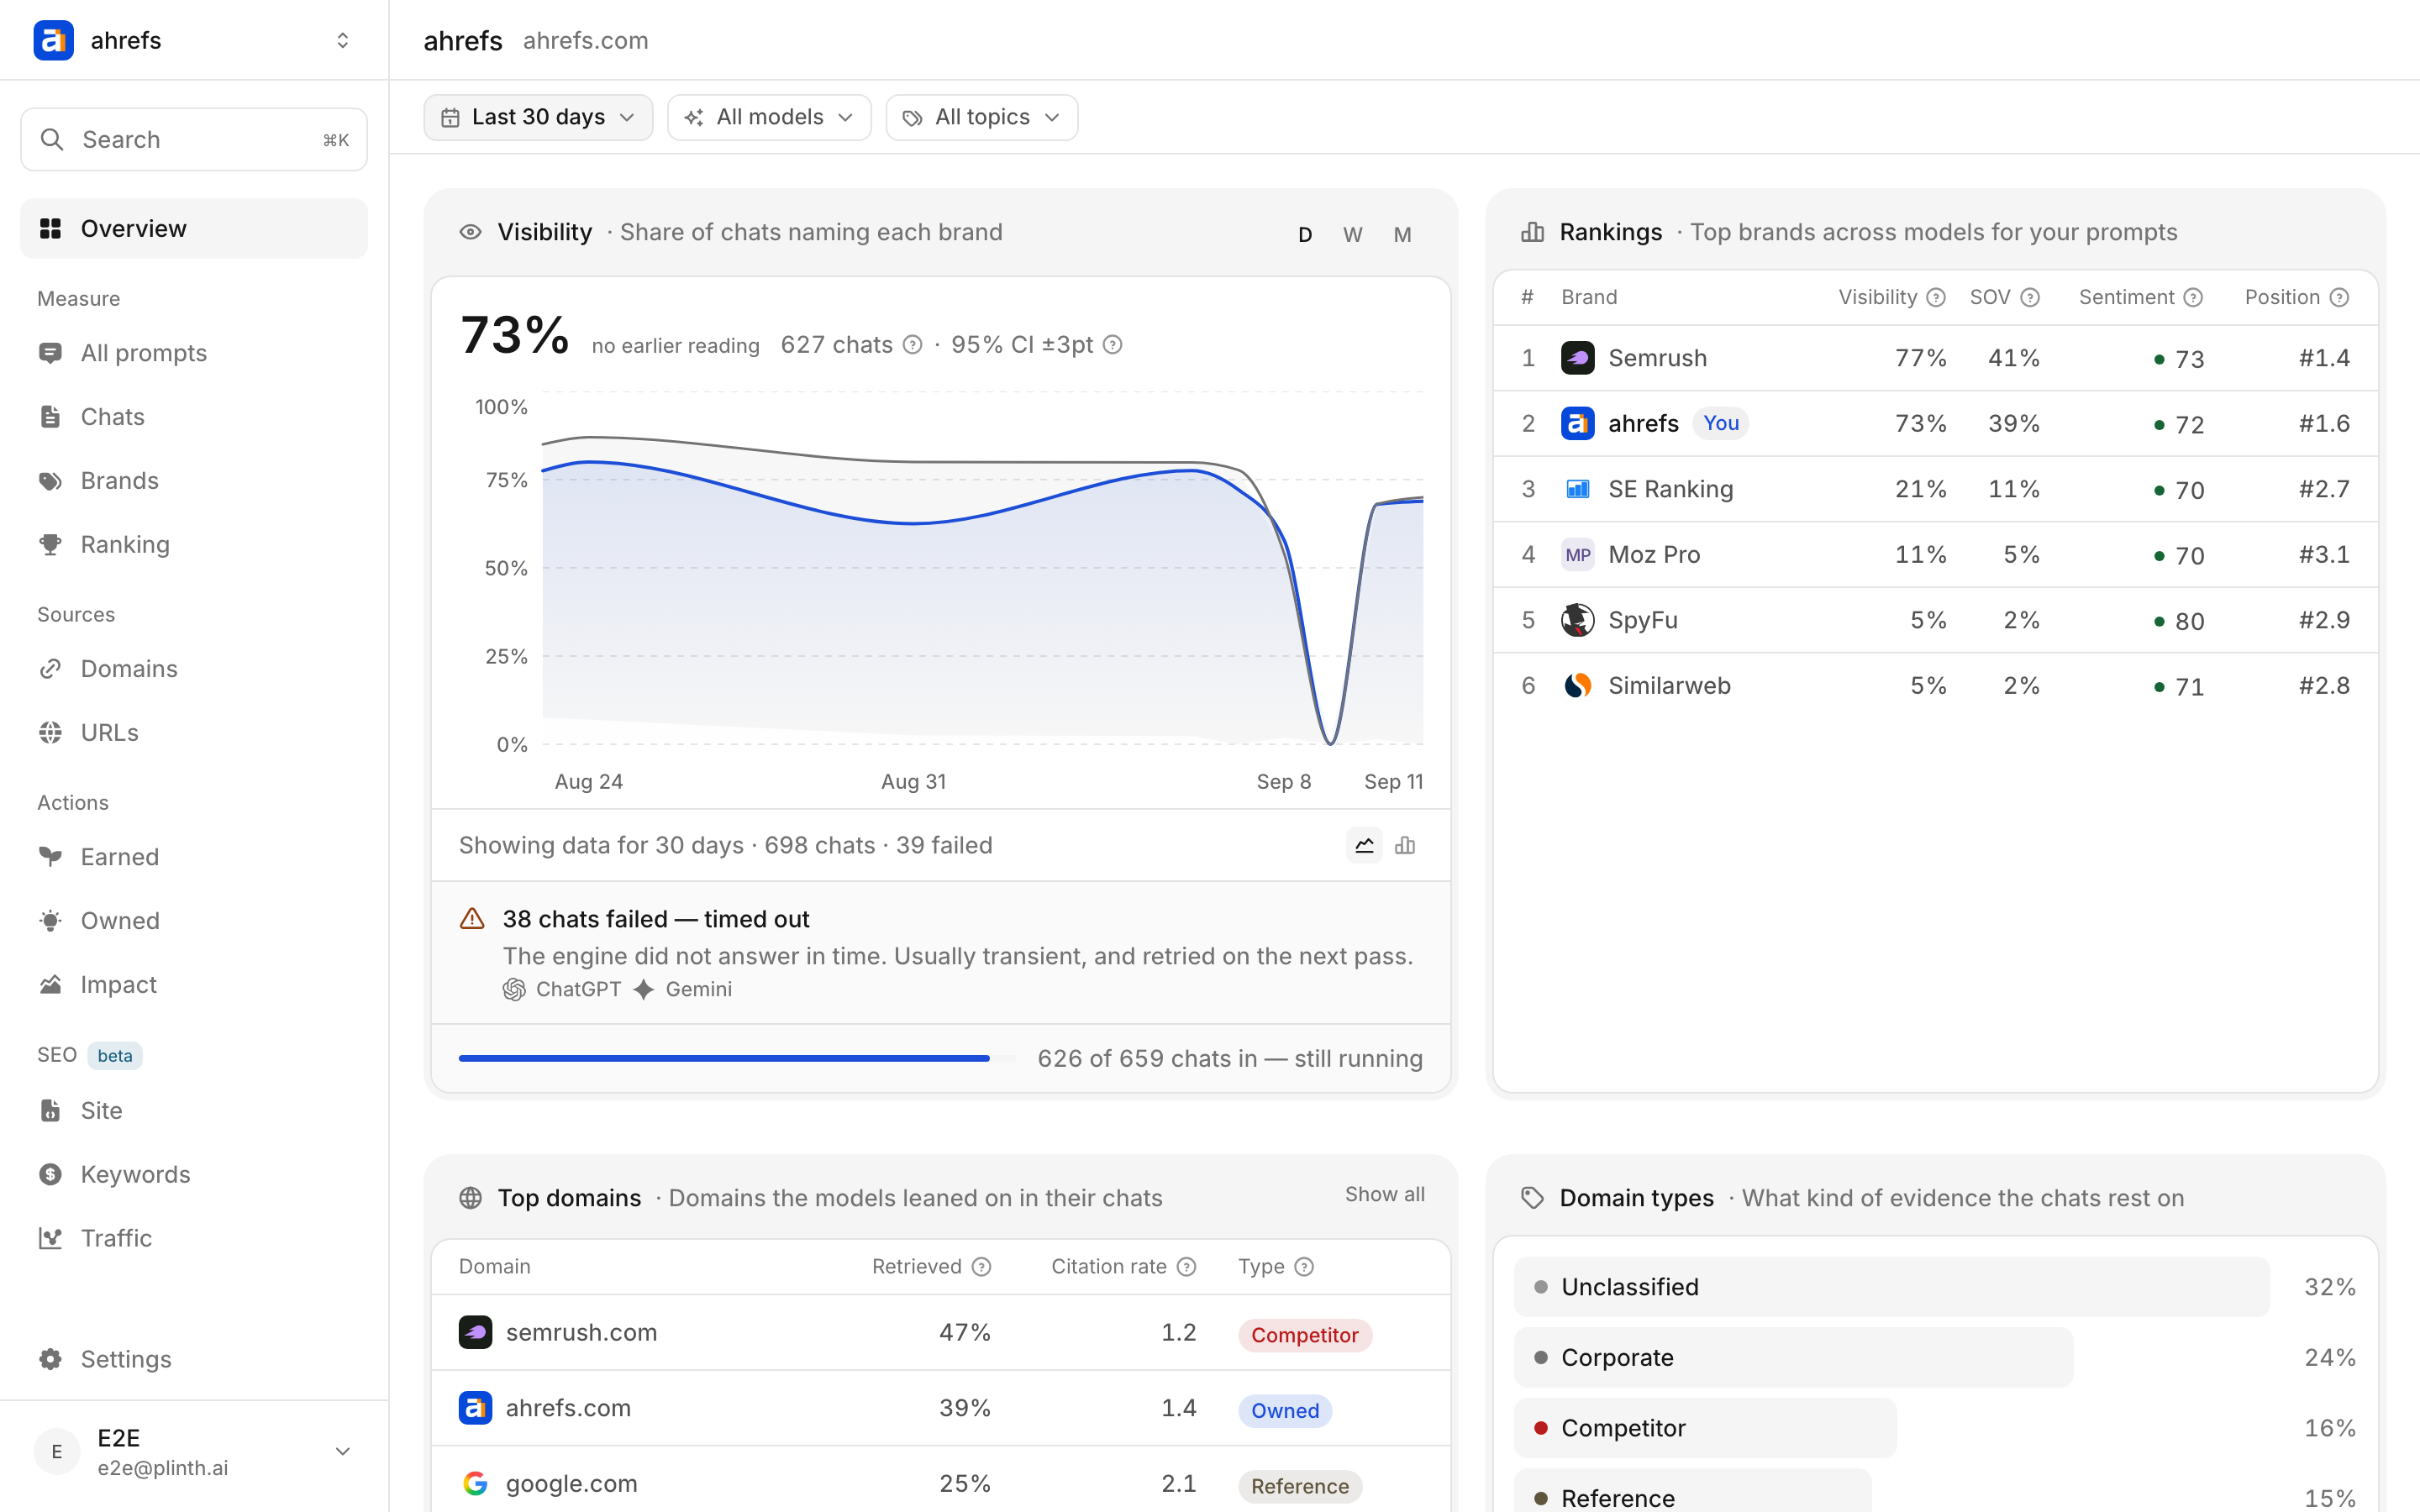Click the ChatGPT engine icon

tap(514, 989)
